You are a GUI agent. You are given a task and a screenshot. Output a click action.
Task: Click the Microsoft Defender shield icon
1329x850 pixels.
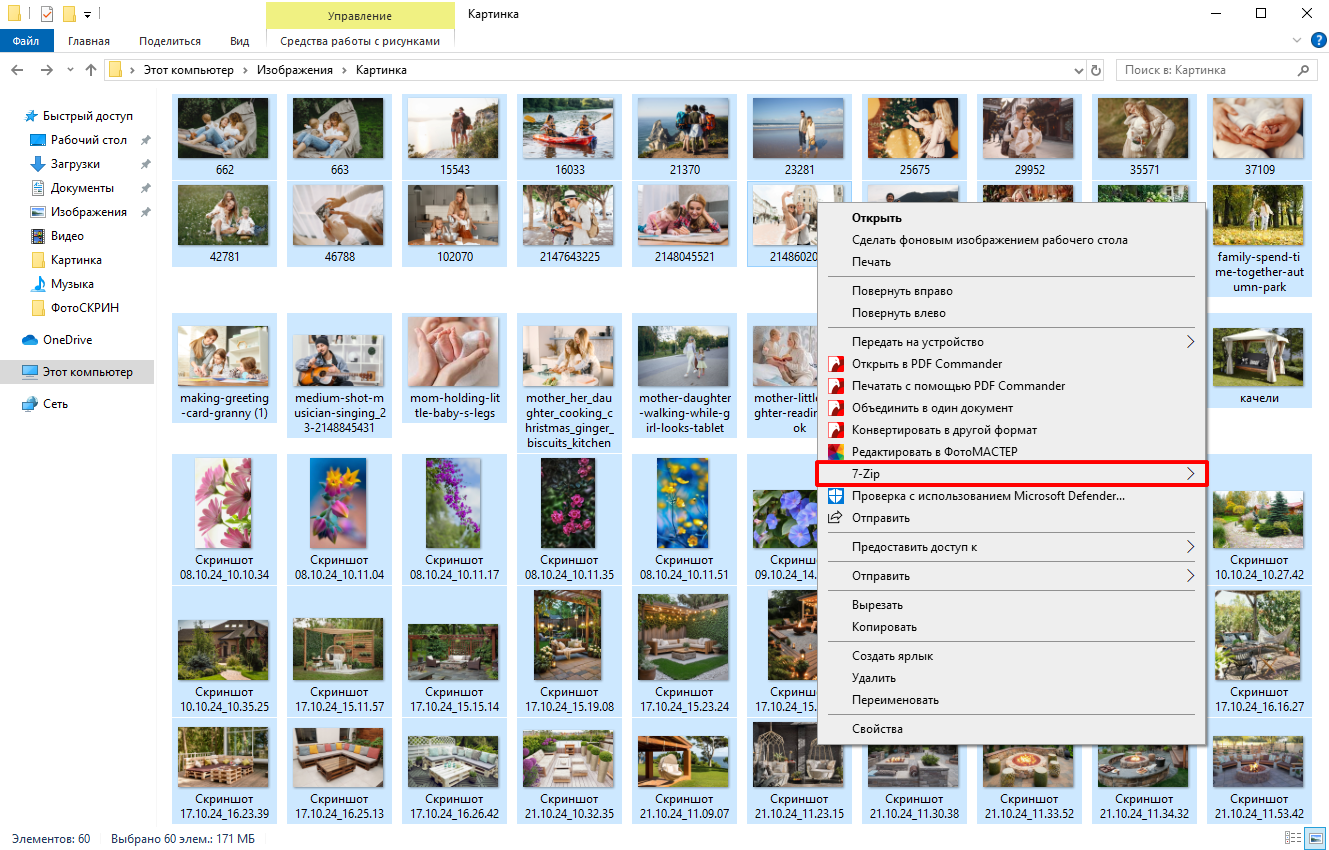click(835, 496)
